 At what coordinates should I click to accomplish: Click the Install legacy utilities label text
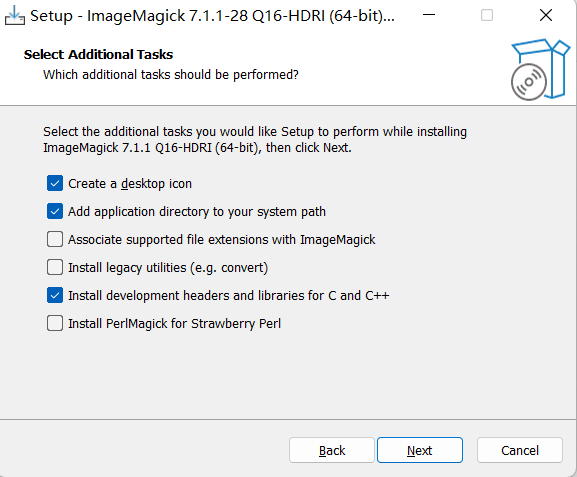point(168,268)
